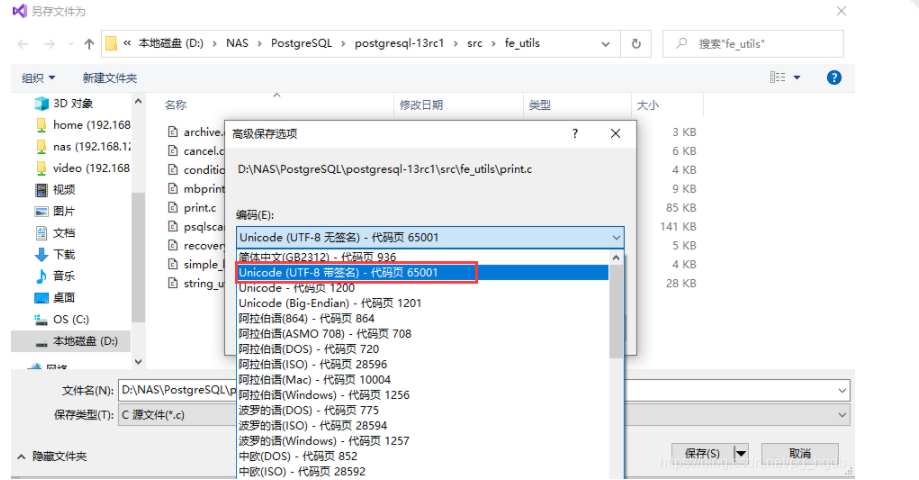
Task: Select the mbprint file row
Action: (195, 189)
